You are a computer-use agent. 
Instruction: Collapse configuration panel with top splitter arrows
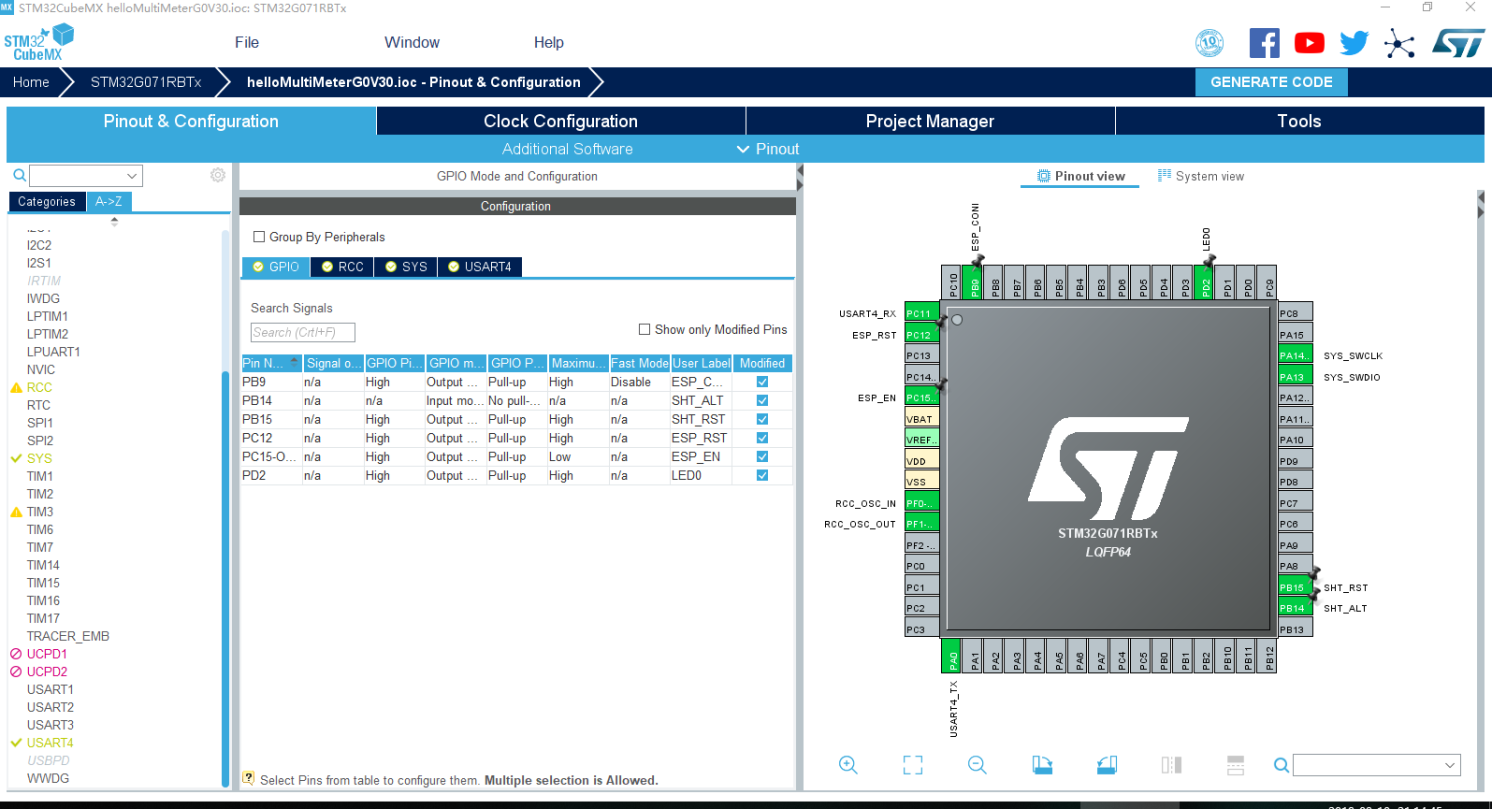coord(800,178)
